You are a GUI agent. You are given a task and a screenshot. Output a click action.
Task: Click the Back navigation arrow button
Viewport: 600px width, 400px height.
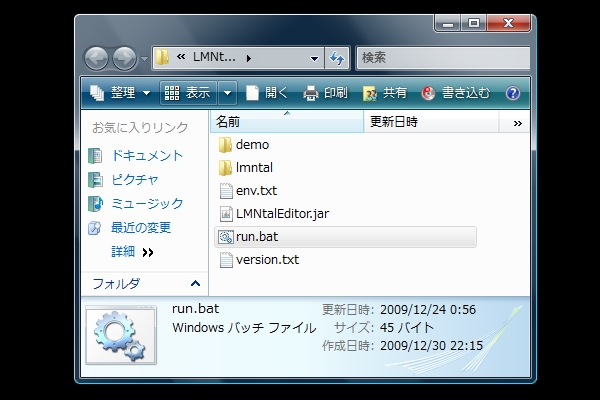[97, 58]
